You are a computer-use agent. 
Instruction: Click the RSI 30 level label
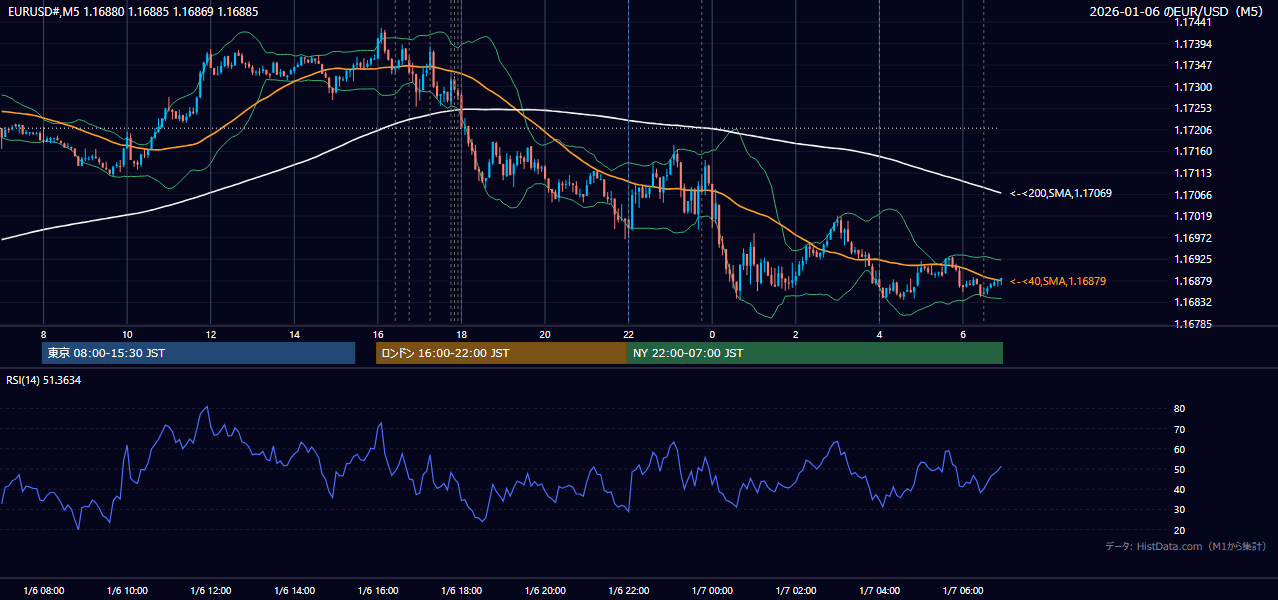(x=1180, y=510)
